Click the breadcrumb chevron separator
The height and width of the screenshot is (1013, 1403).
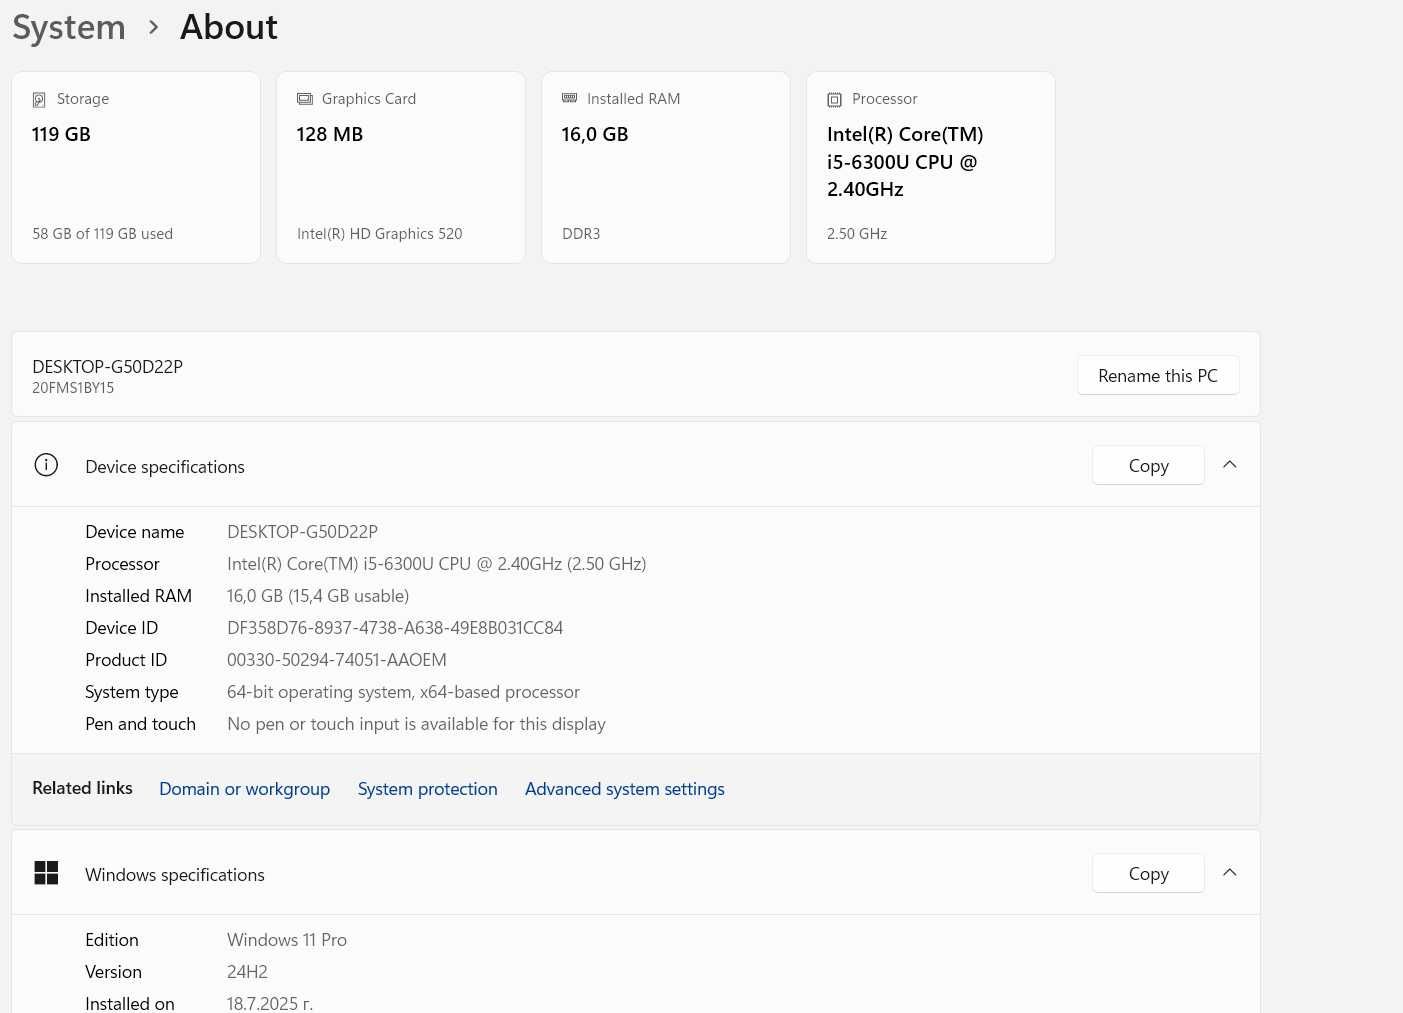153,28
